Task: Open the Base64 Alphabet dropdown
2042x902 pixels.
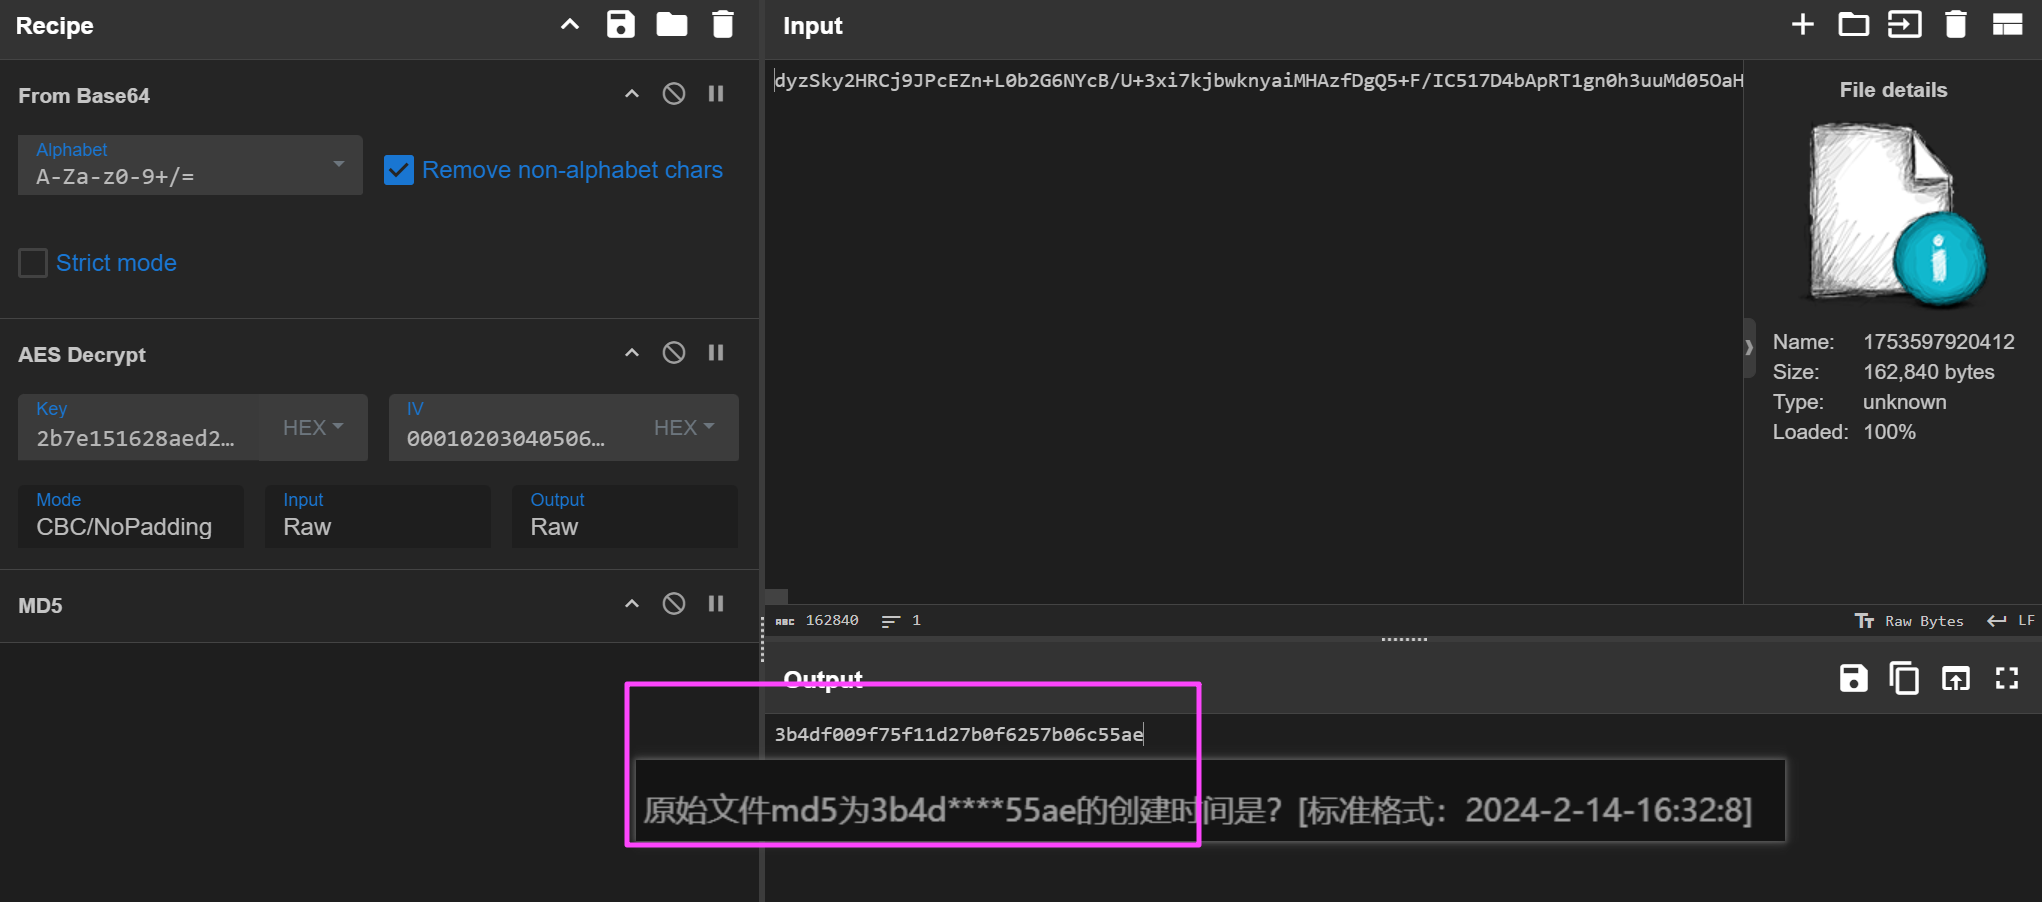Action: coord(190,165)
